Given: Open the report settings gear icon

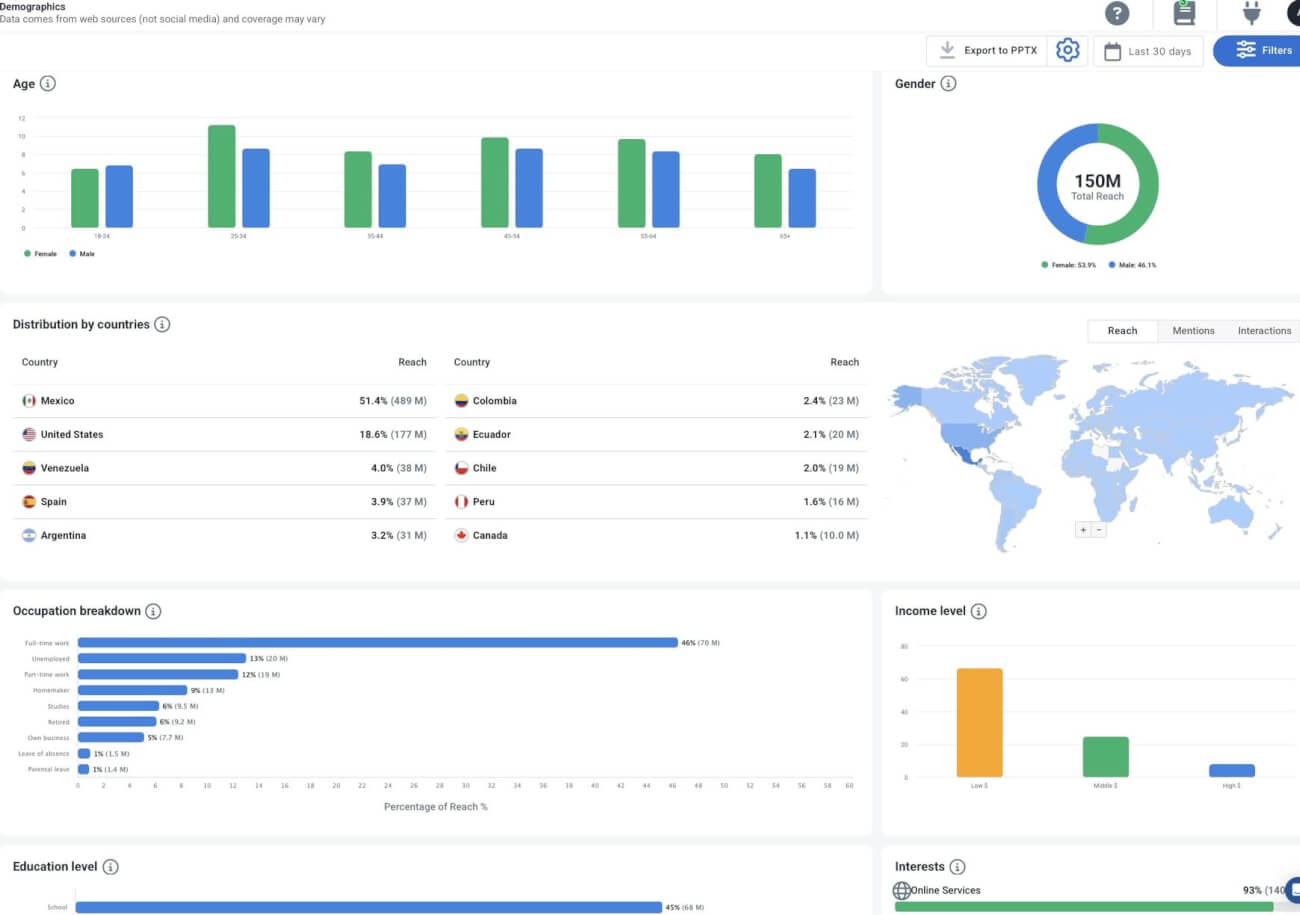Looking at the screenshot, I should (1067, 49).
